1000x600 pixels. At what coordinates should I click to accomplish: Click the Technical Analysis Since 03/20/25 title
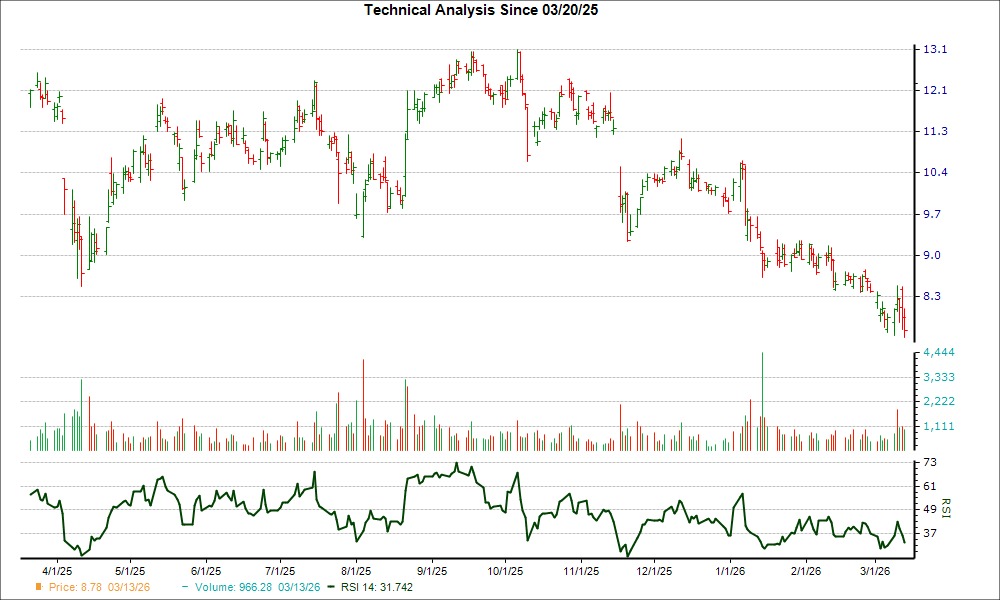point(483,10)
